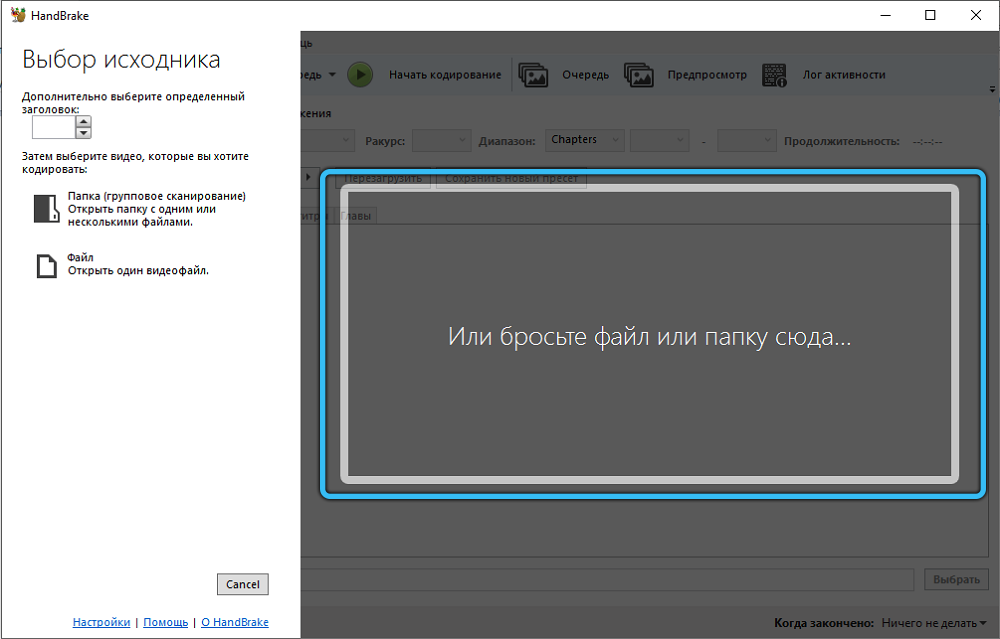The height and width of the screenshot is (639, 1000).
Task: Increase the title number with up arrow
Action: point(84,121)
